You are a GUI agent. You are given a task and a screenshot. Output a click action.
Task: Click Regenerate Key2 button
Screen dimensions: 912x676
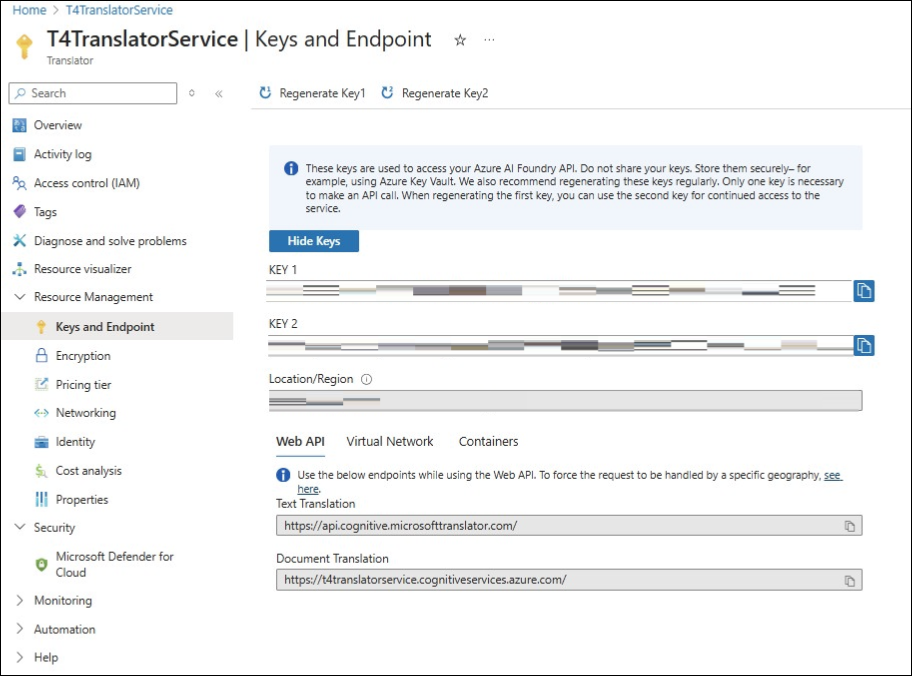[434, 93]
